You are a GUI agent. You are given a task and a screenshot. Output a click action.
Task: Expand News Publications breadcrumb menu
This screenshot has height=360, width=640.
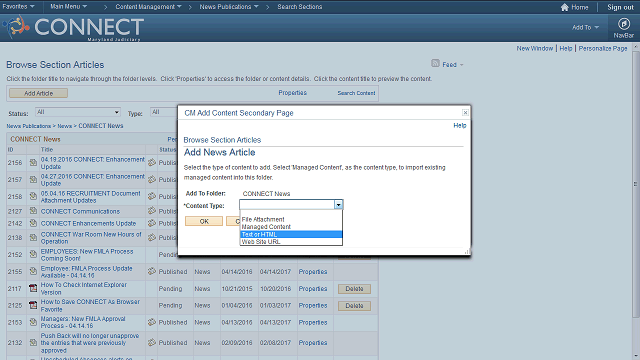229,7
